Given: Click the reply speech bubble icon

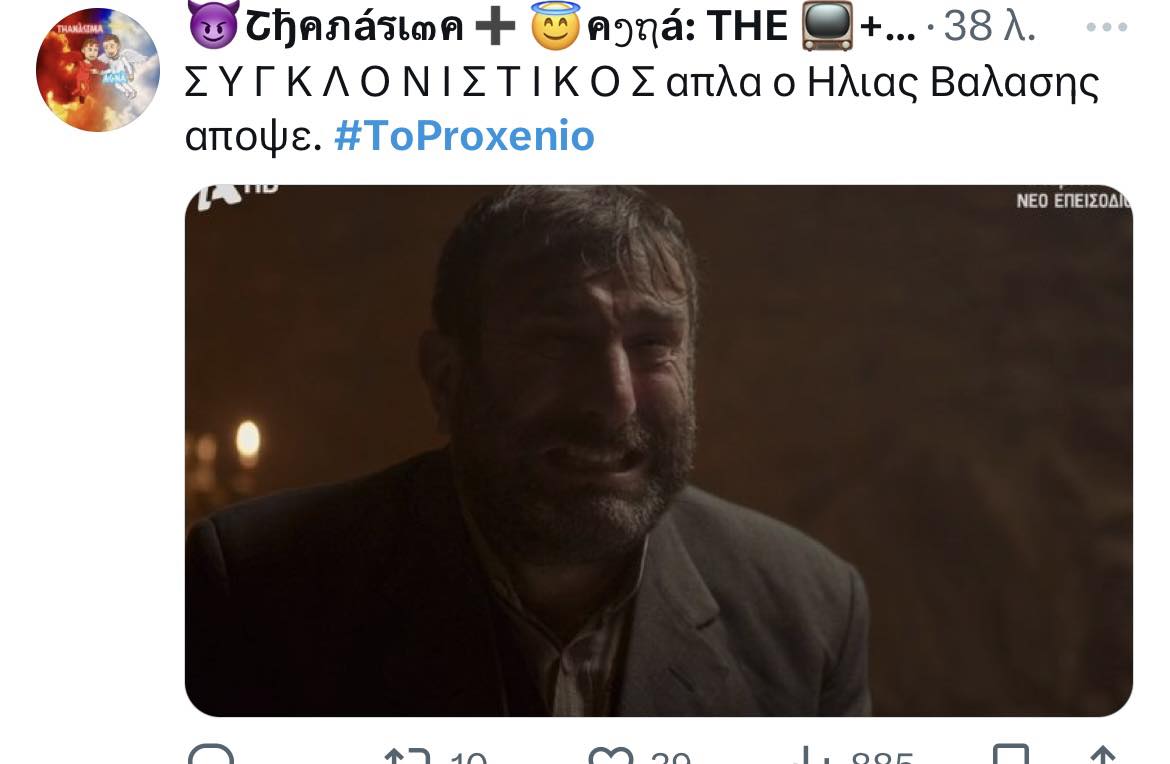Looking at the screenshot, I should click(x=210, y=756).
